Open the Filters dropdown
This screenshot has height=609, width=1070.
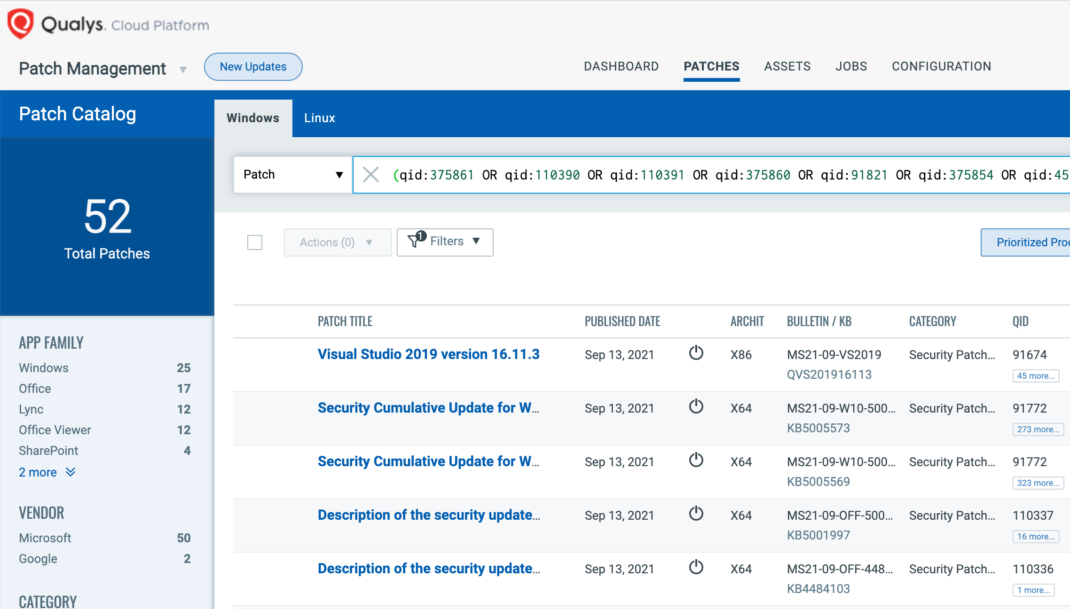click(x=445, y=242)
